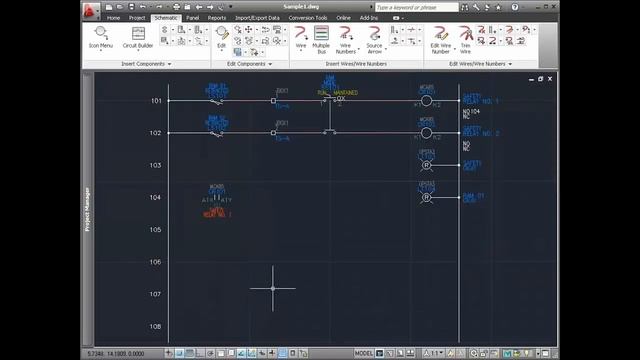Open the Wire Numbers dropdown arrow
The width and height of the screenshot is (640, 360).
coord(359,50)
